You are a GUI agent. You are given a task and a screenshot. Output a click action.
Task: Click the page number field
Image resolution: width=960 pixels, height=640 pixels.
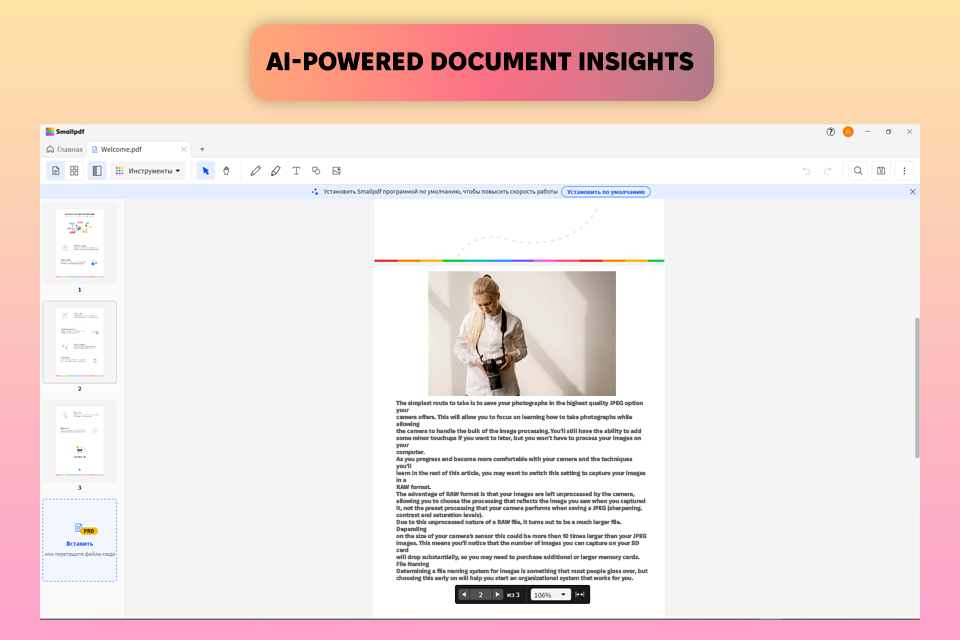(x=481, y=595)
